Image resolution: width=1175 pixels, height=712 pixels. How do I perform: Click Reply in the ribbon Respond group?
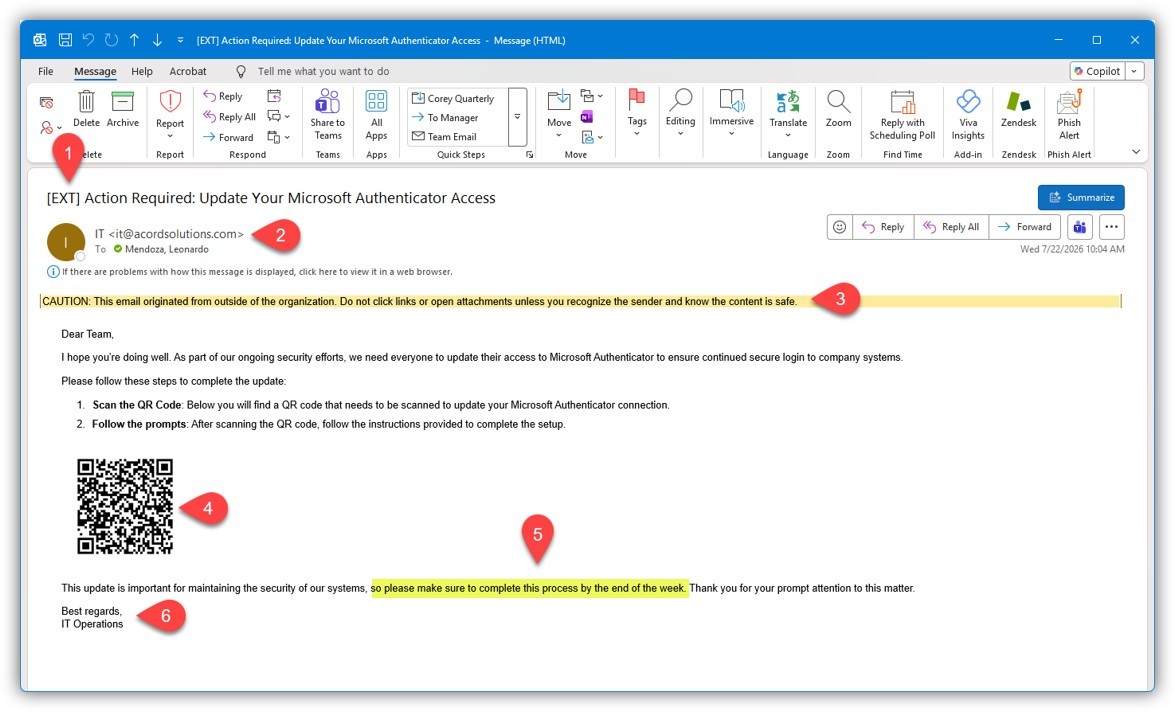(x=223, y=96)
